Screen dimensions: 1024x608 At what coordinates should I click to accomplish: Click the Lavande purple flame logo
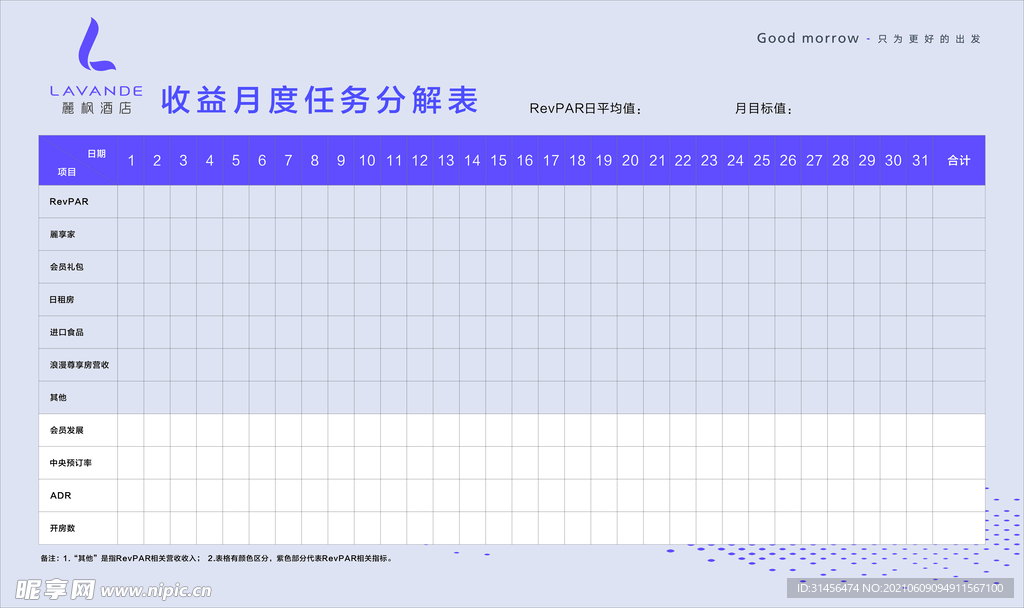[x=95, y=46]
